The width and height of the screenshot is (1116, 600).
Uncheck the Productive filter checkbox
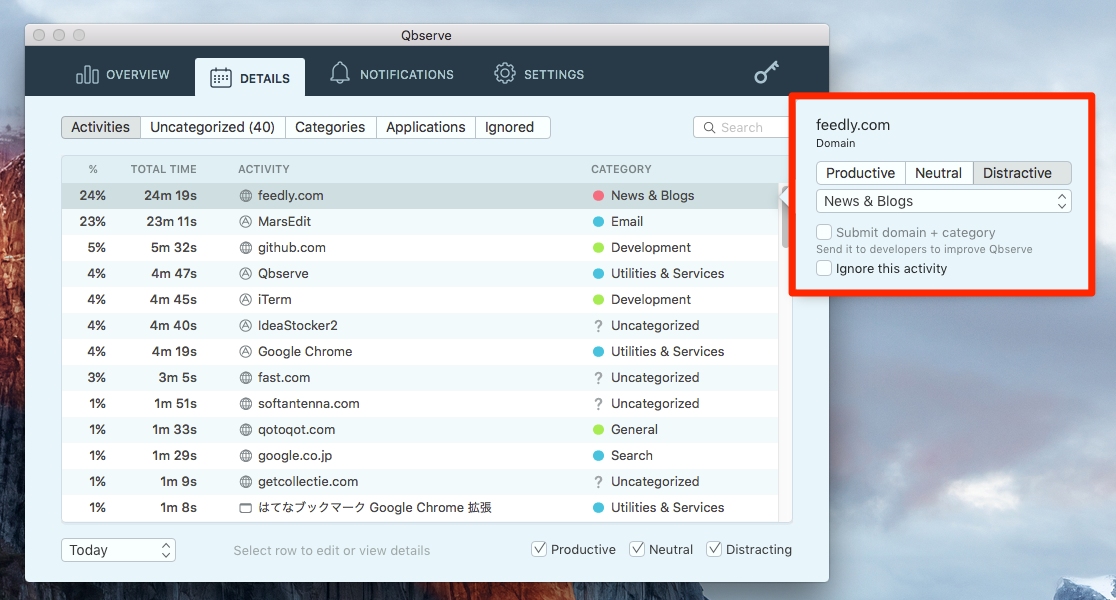point(539,549)
